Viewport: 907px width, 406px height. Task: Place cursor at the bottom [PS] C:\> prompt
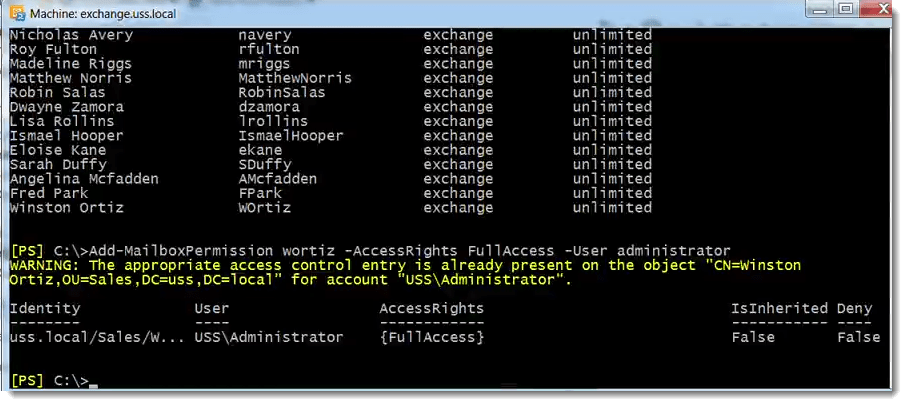point(50,381)
